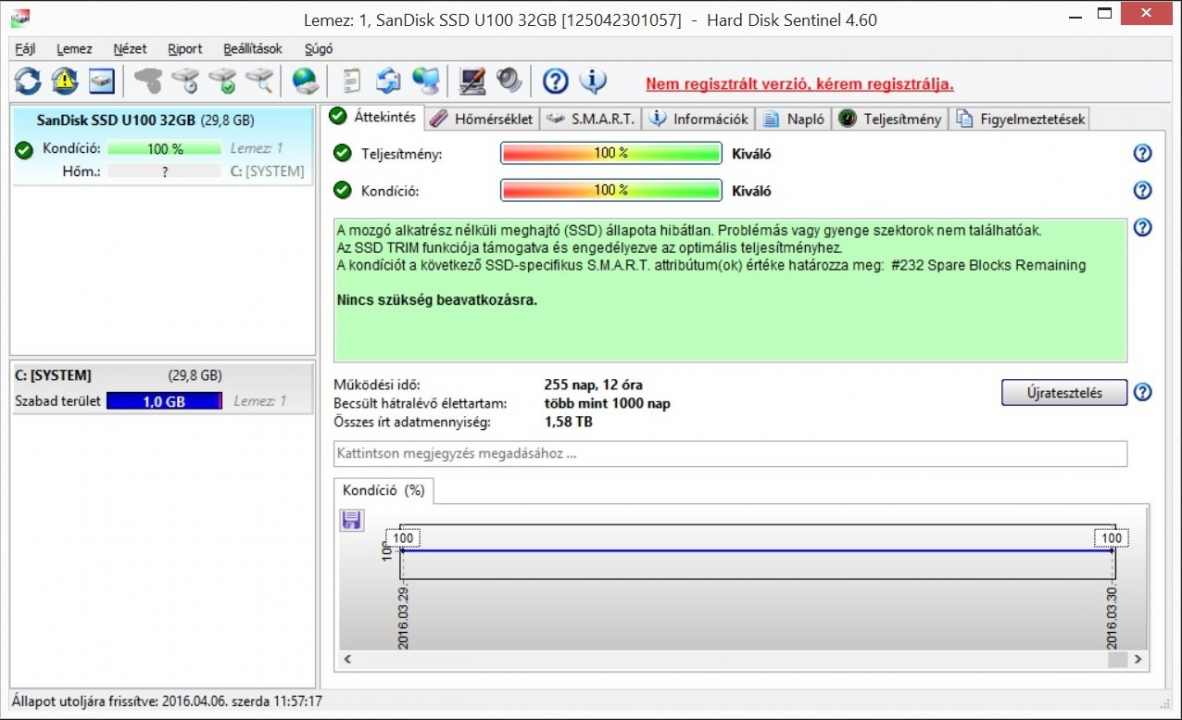Click the 1,58 TB written data value
The width and height of the screenshot is (1182, 720).
(568, 421)
